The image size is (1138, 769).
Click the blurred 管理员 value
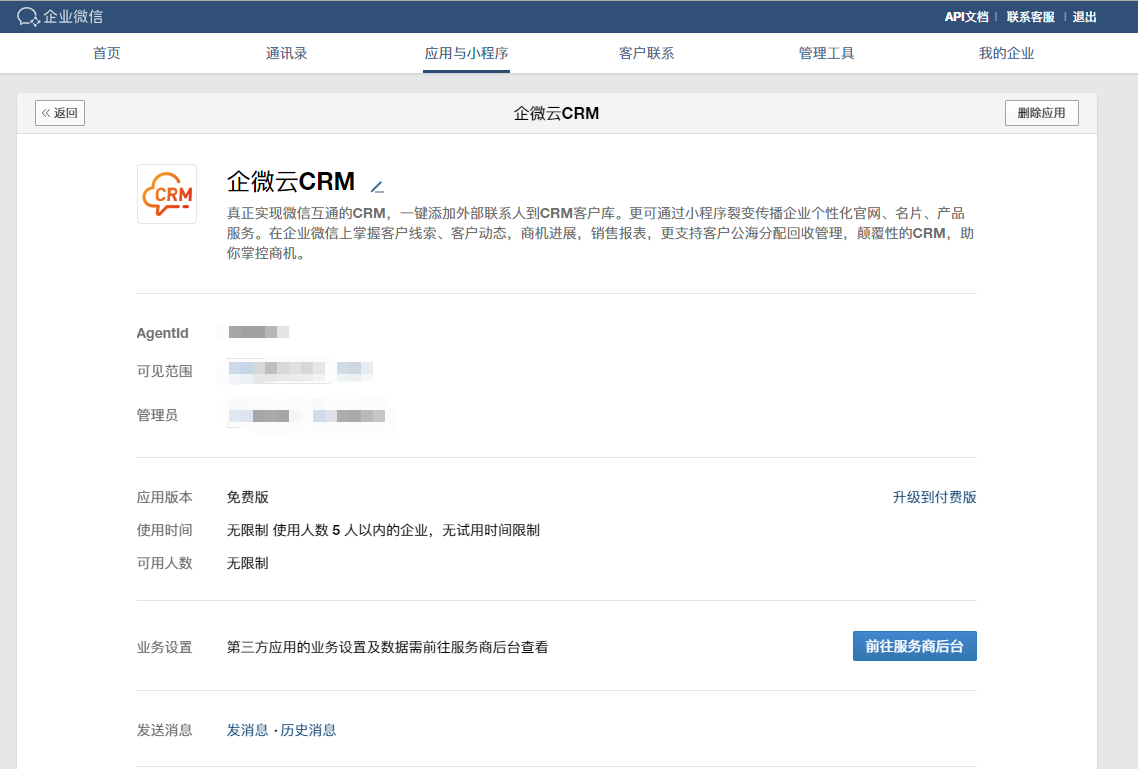pyautogui.click(x=306, y=416)
